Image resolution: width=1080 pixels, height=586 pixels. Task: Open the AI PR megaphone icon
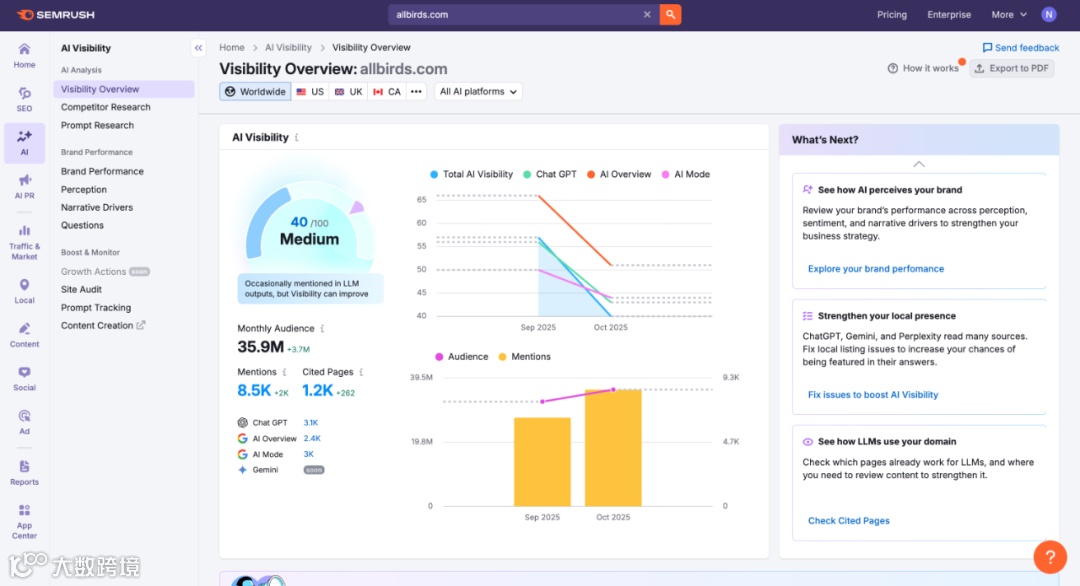point(24,186)
